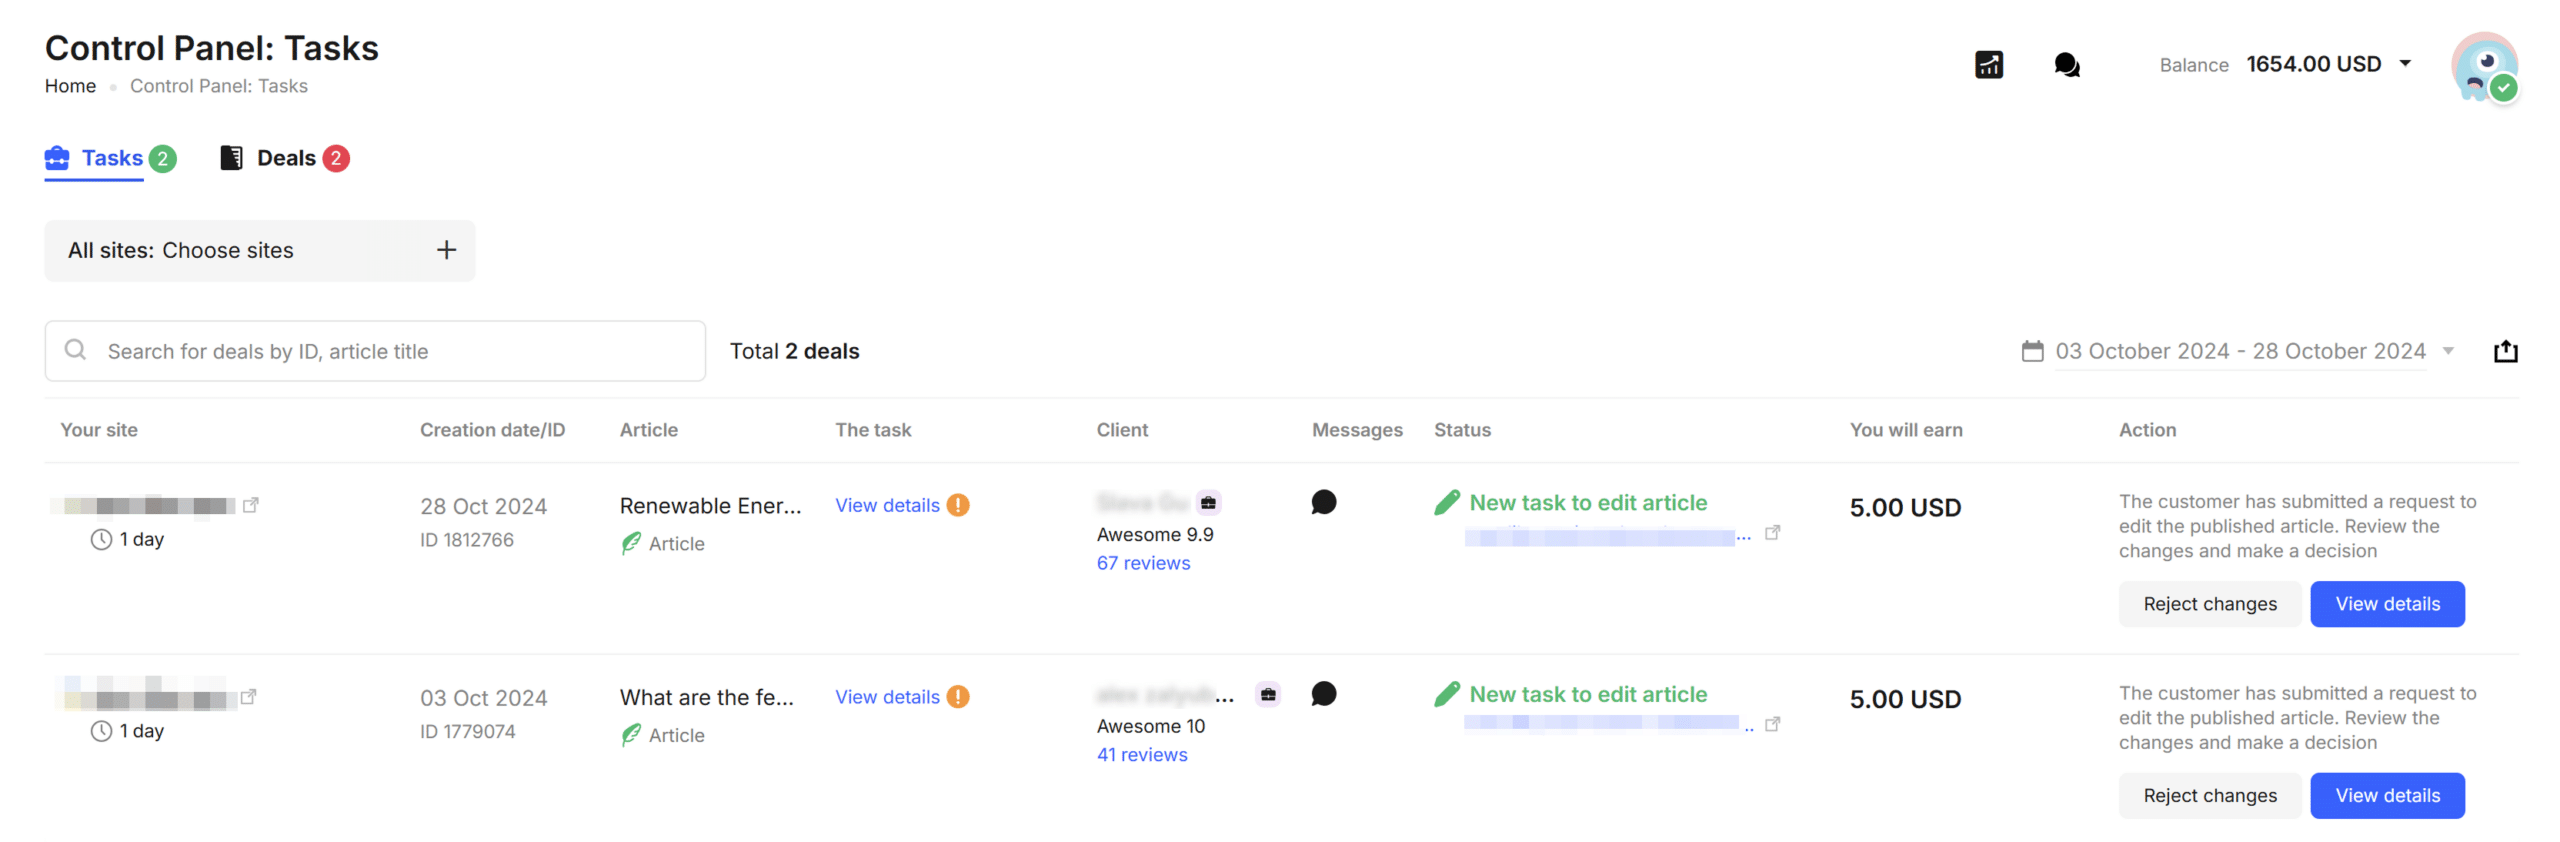Click the export/share icon near the date filter

2506,351
